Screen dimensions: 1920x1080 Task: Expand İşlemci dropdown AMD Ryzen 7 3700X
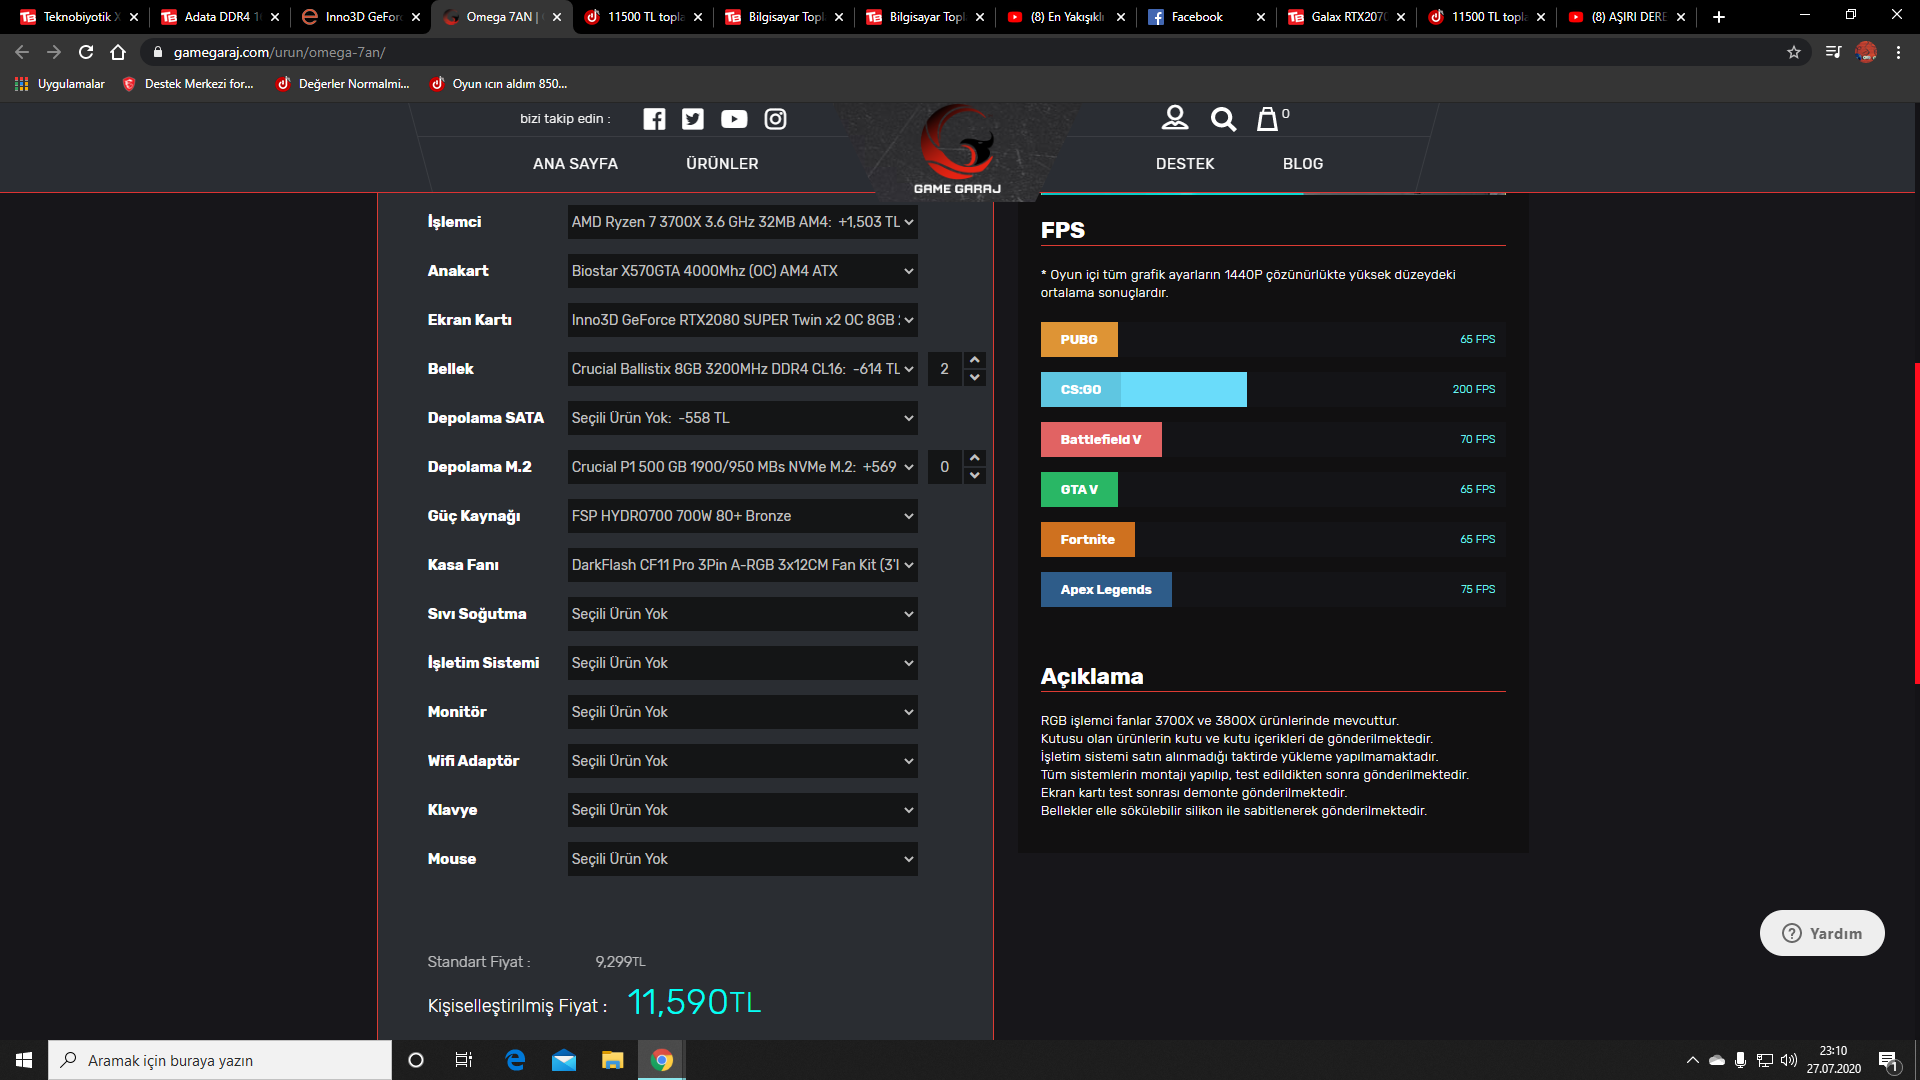pos(742,222)
